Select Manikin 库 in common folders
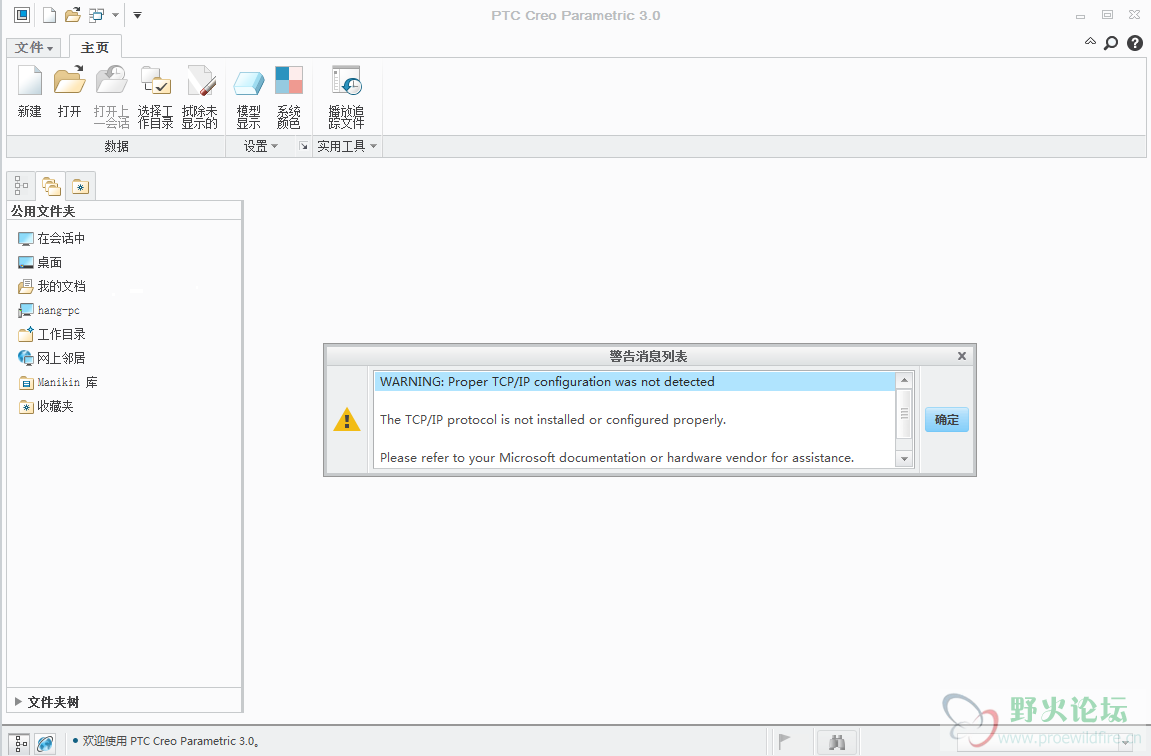1151x756 pixels. 57,382
